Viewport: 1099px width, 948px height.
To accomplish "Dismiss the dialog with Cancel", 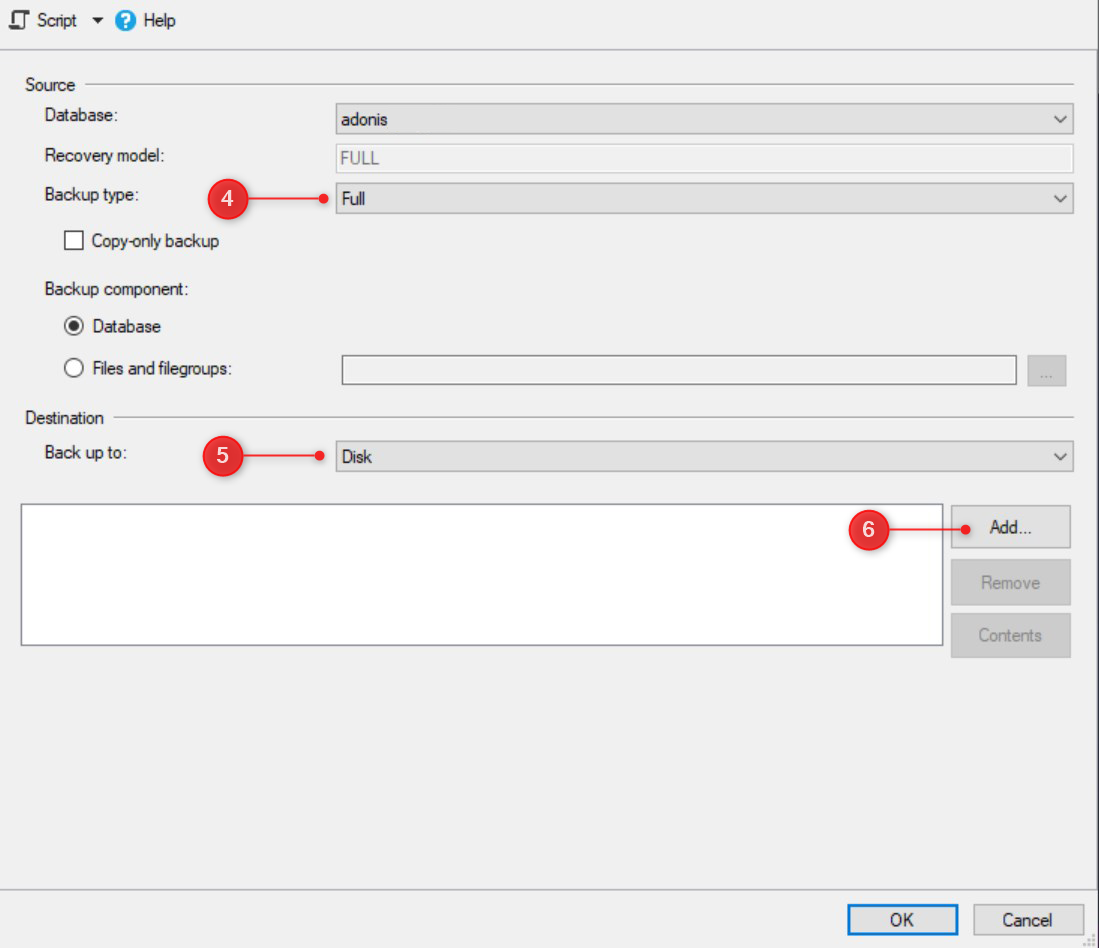I will [1028, 920].
